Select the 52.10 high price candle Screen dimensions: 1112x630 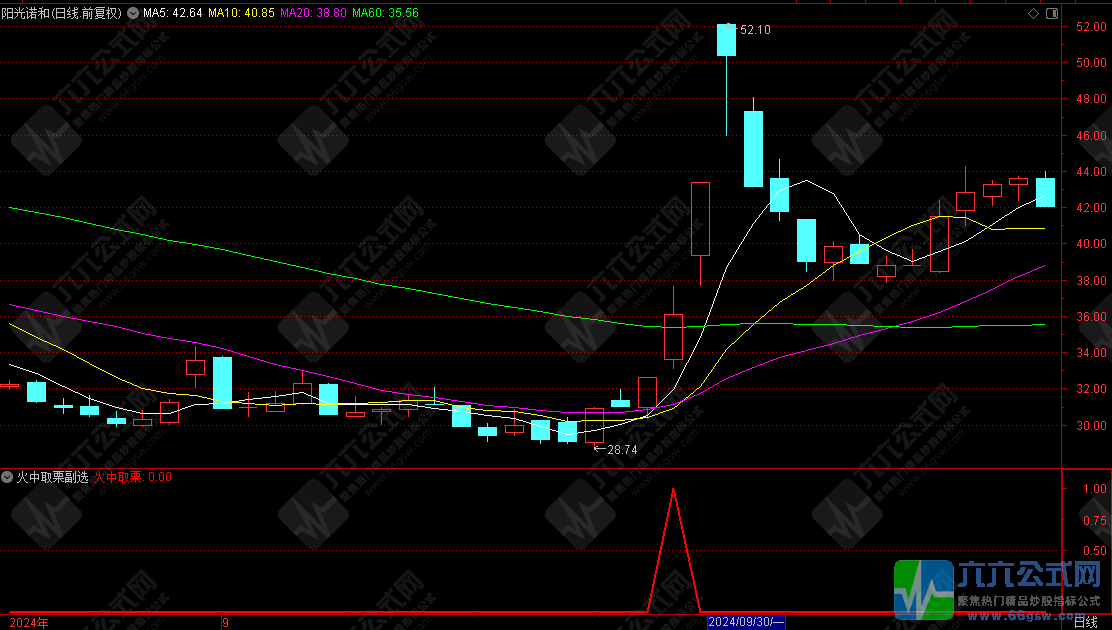[726, 40]
